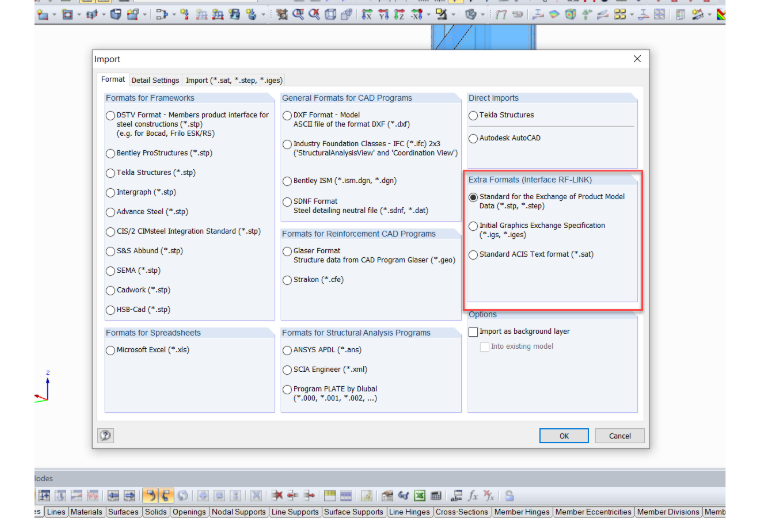Click the View in -X direction icon
This screenshot has width=760, height=518.
point(417,15)
